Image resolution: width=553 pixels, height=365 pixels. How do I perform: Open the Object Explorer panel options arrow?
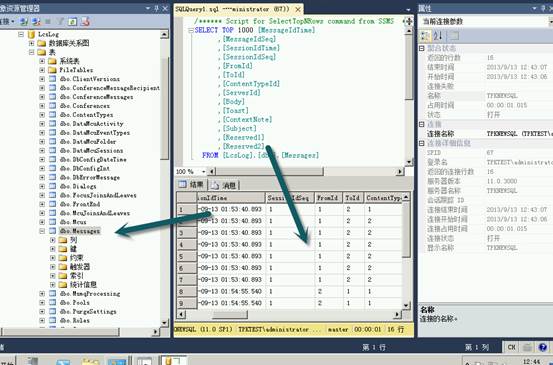(x=148, y=8)
